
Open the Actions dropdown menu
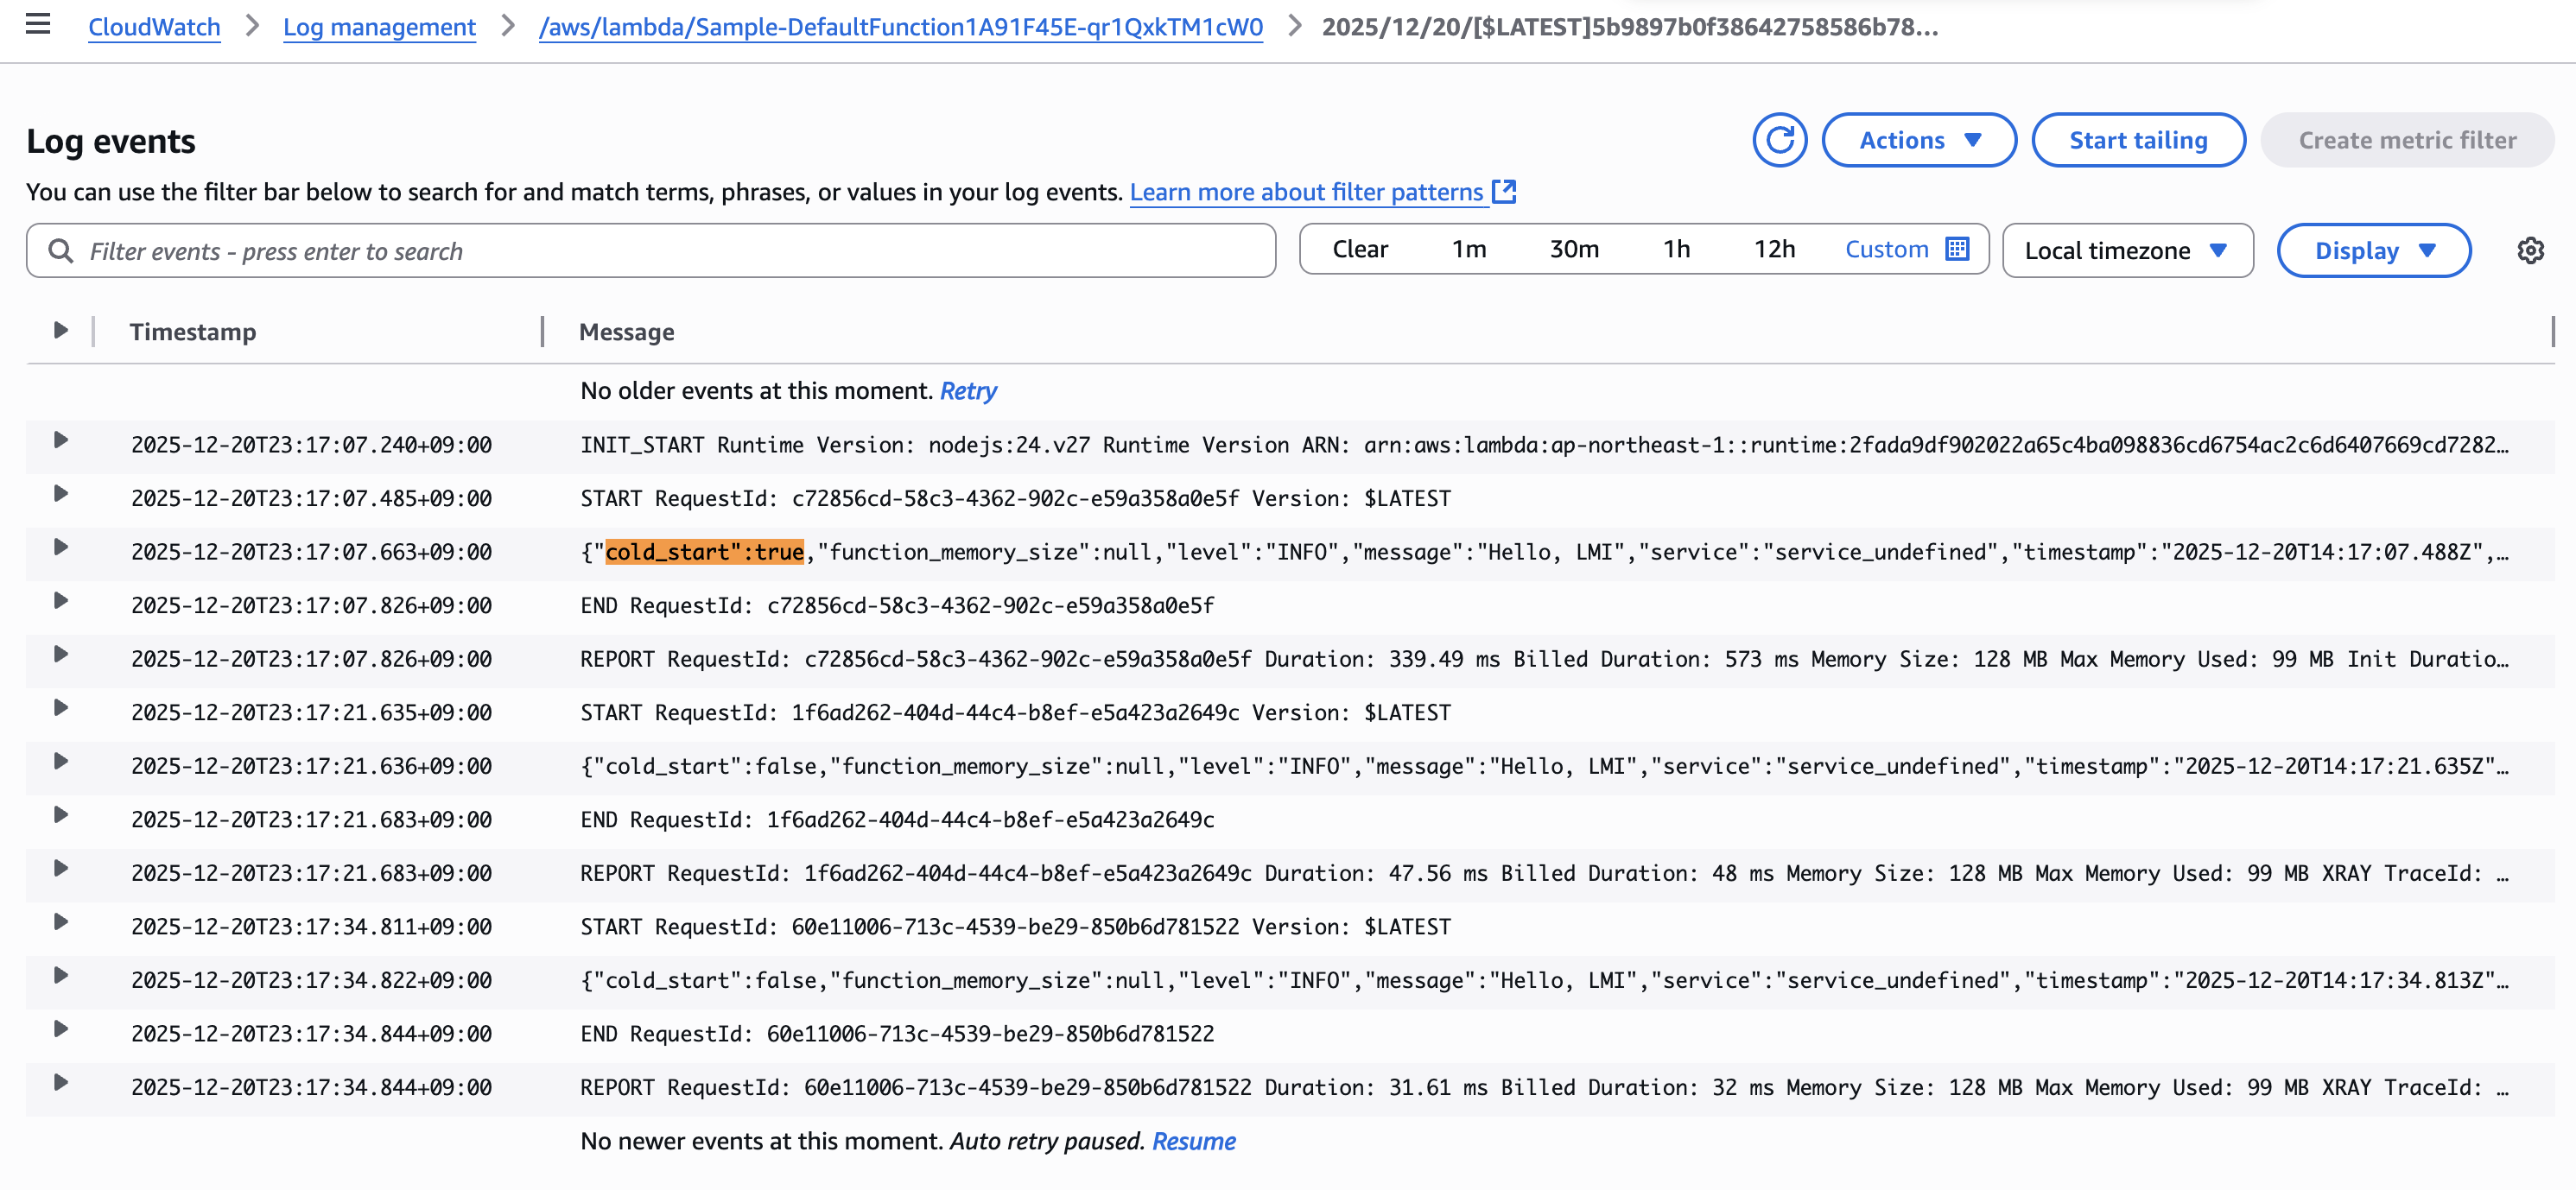1918,141
